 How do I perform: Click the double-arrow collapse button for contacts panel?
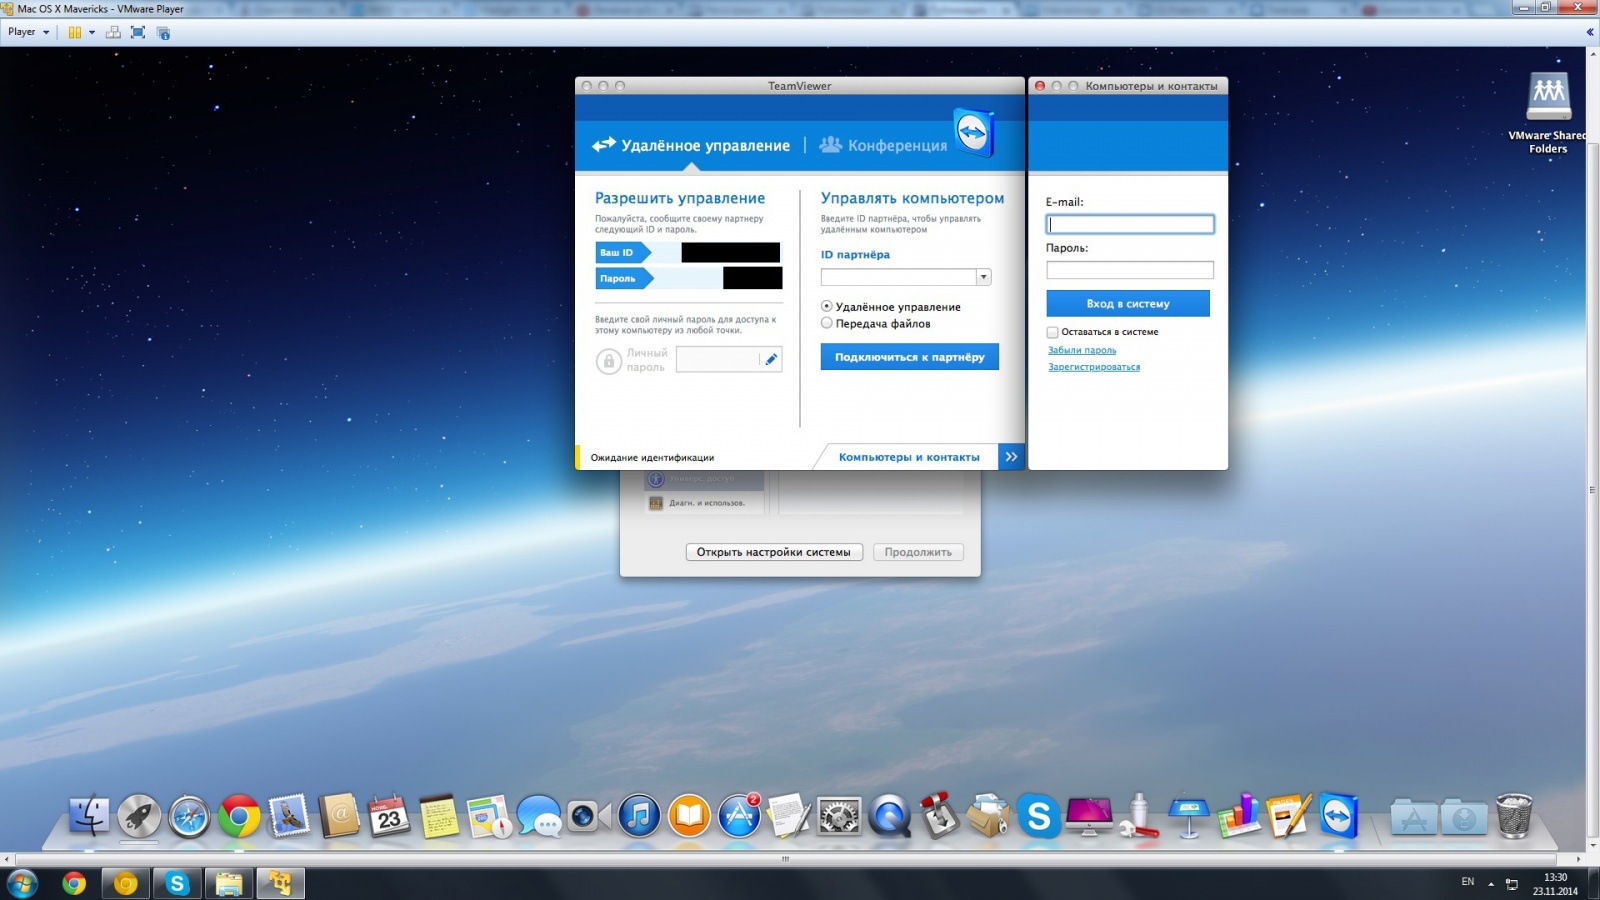tap(1011, 457)
